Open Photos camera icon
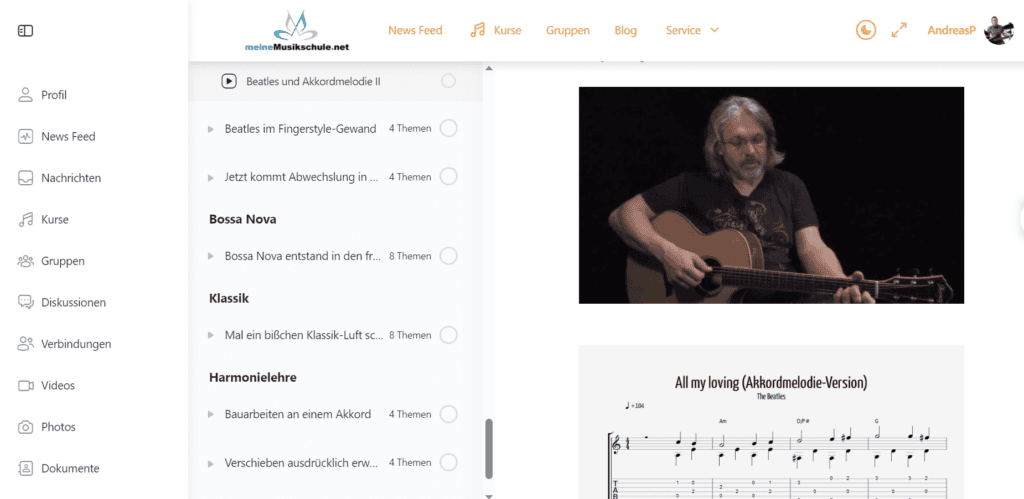This screenshot has width=1024, height=499. pyautogui.click(x=25, y=427)
